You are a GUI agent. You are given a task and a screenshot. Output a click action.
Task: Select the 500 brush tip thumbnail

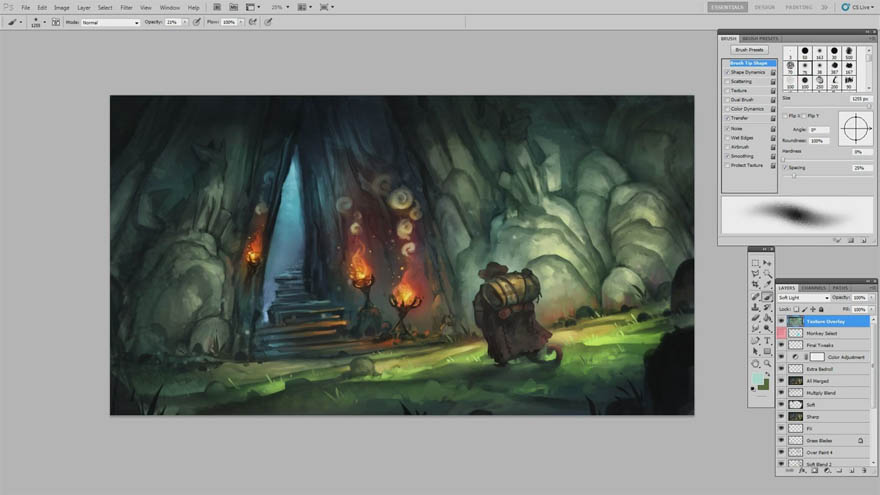point(849,53)
